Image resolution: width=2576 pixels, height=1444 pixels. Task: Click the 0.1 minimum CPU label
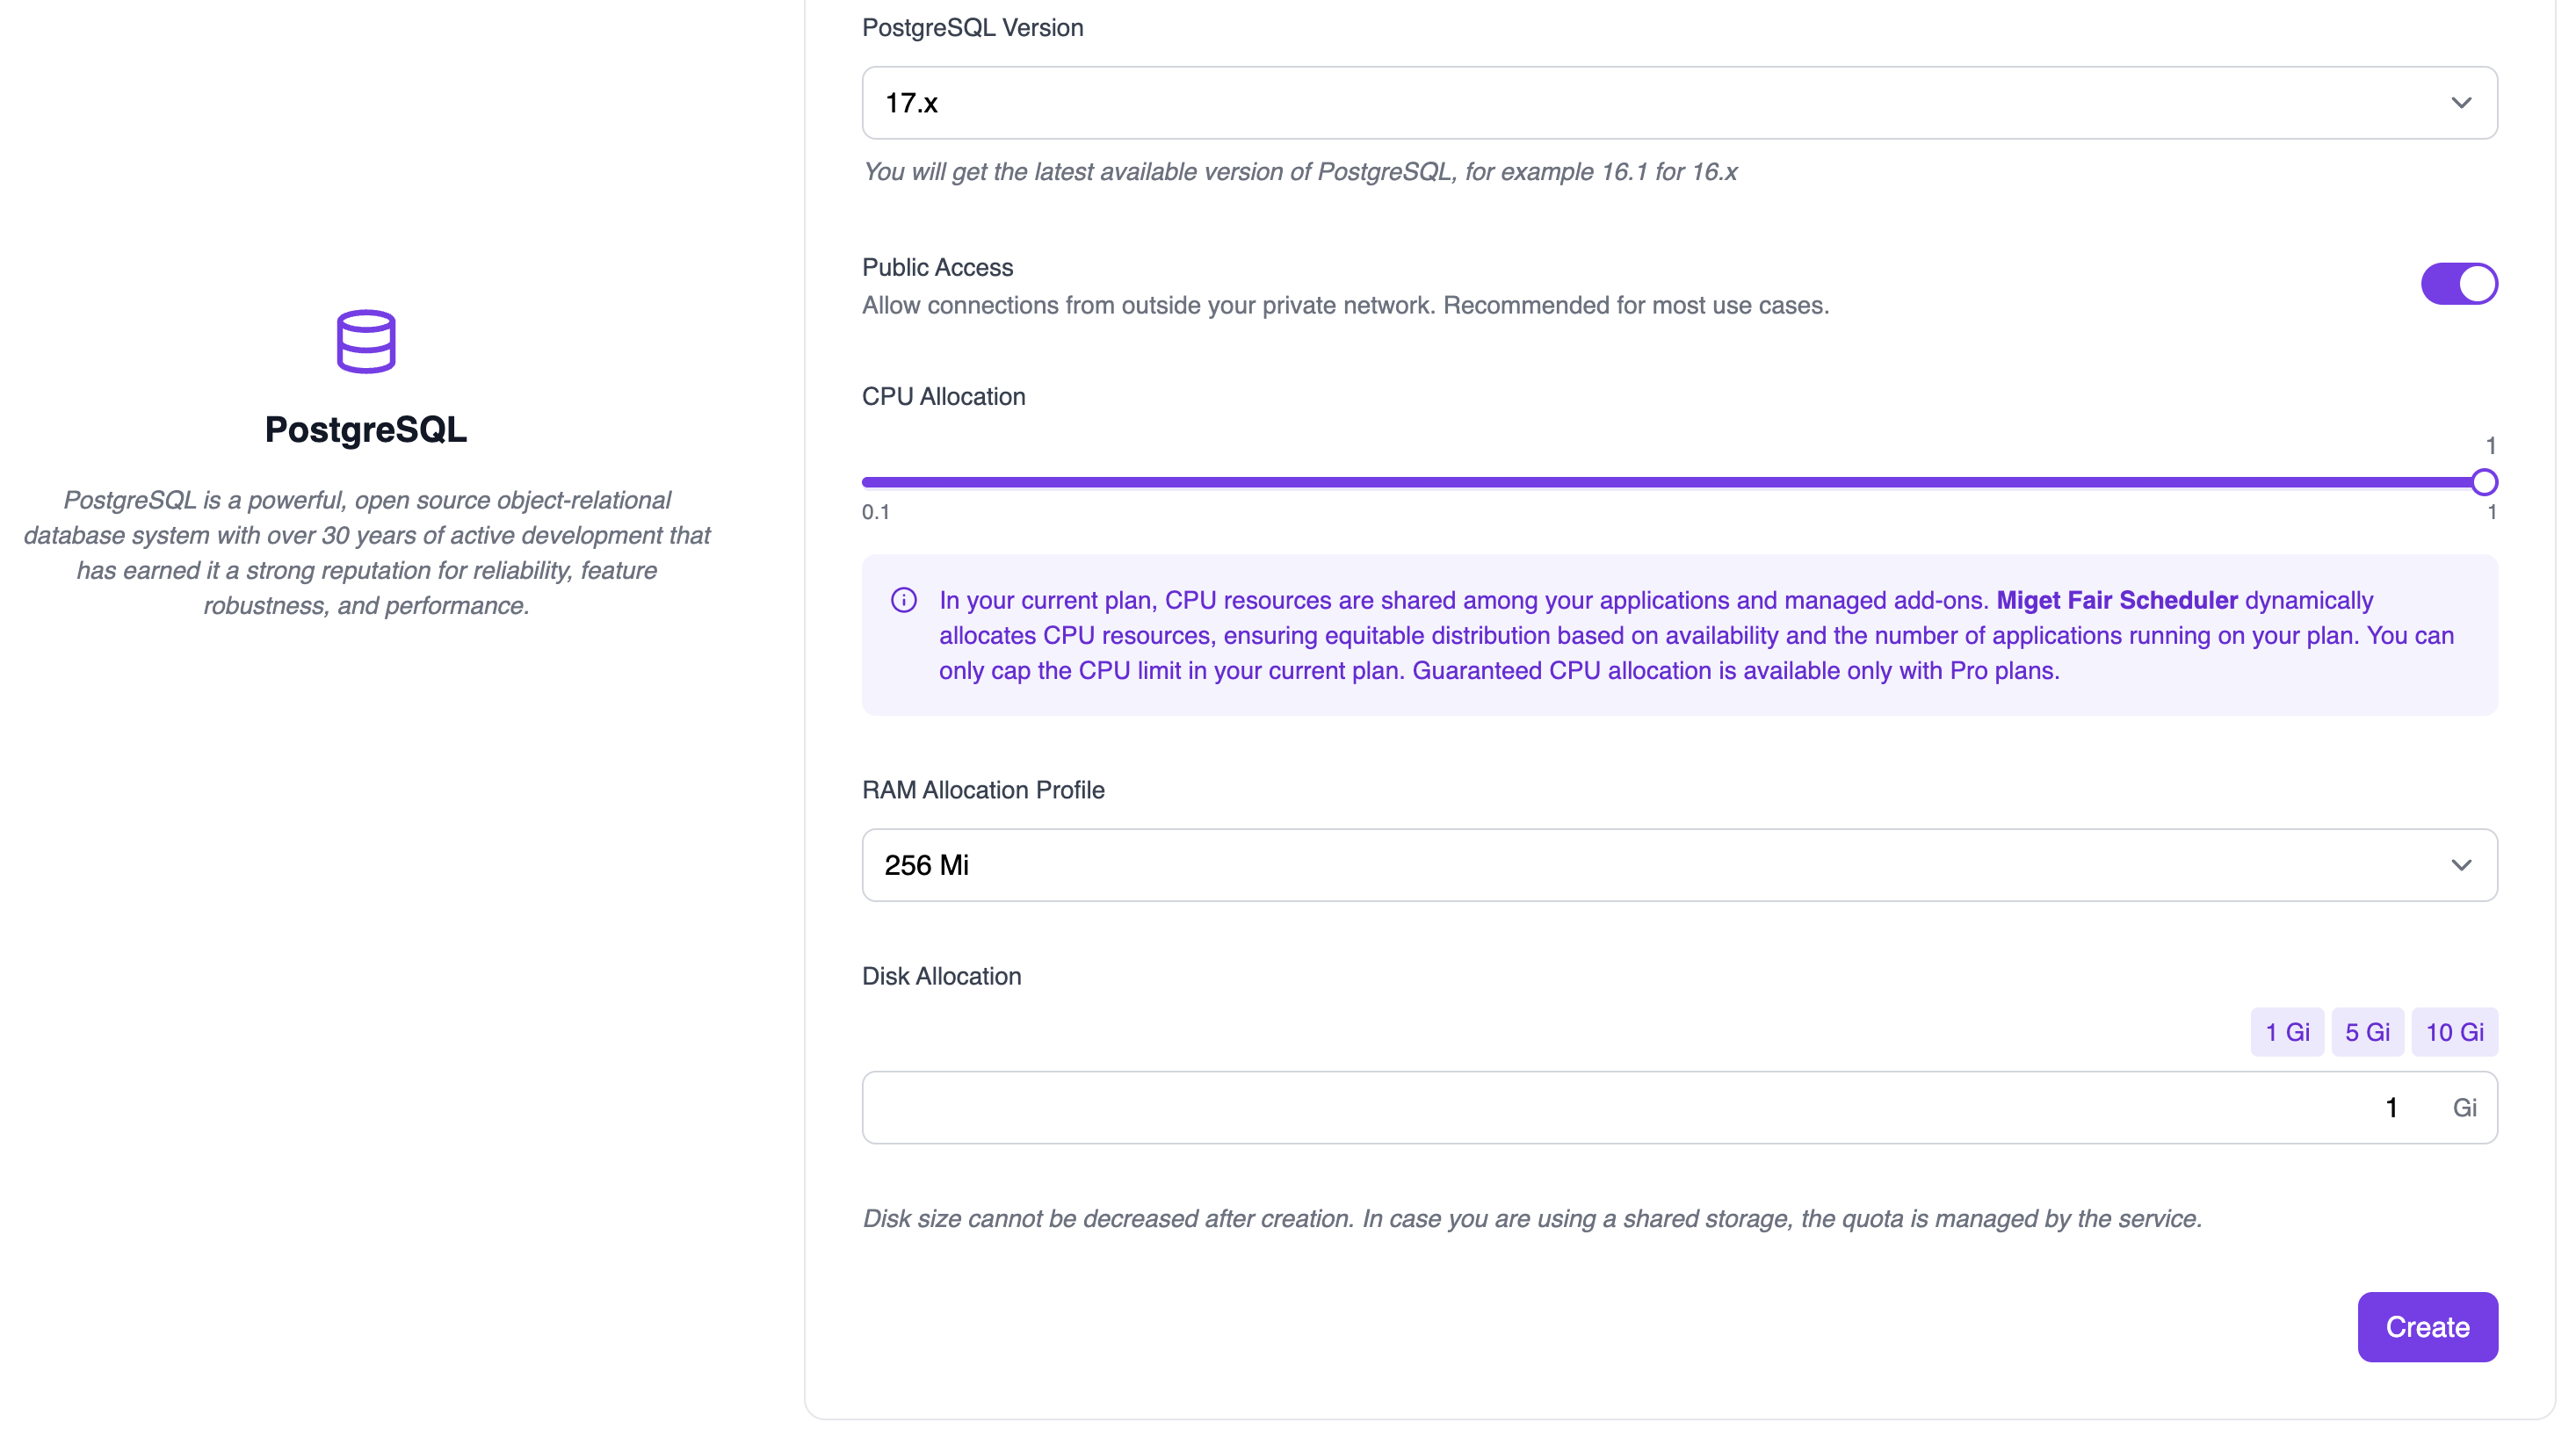tap(875, 512)
